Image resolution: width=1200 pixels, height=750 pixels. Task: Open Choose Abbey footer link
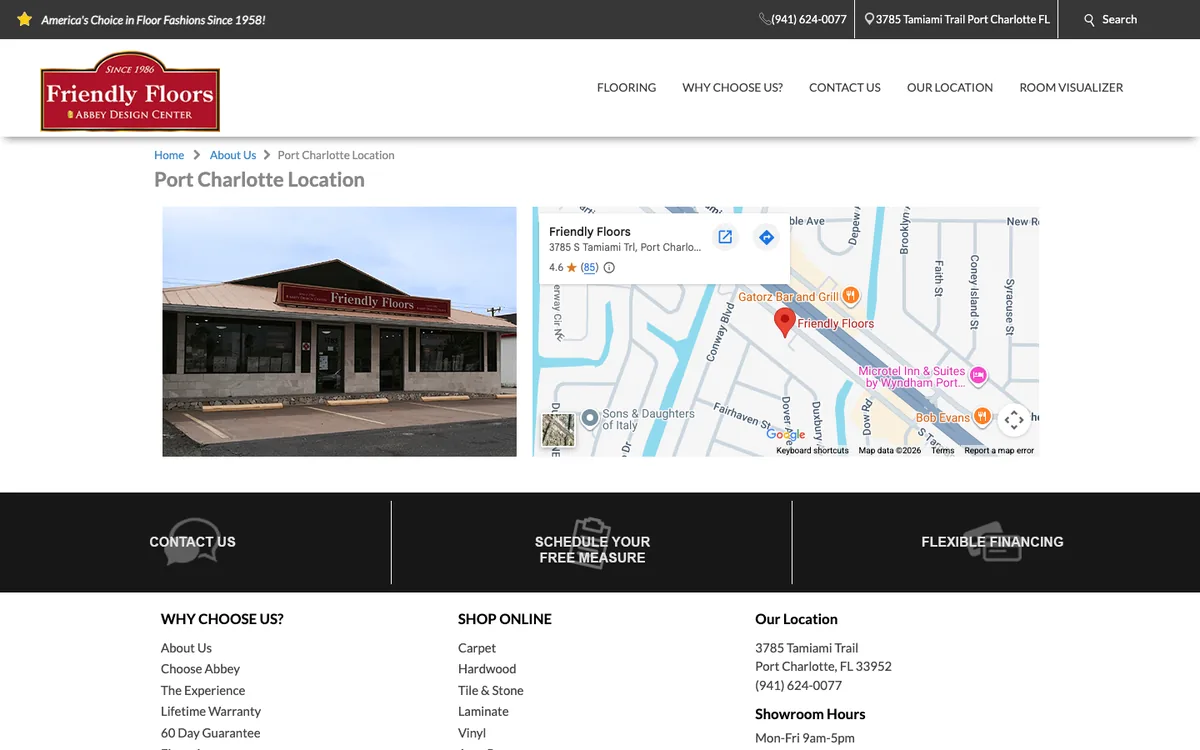point(200,669)
